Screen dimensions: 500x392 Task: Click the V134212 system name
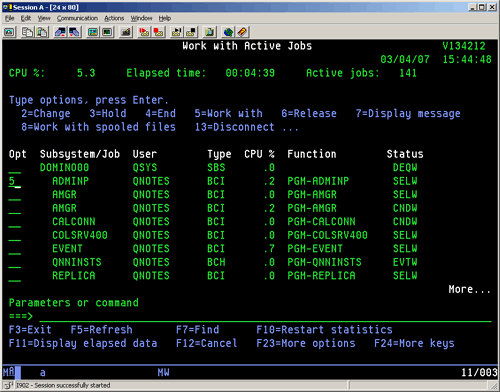click(x=464, y=46)
